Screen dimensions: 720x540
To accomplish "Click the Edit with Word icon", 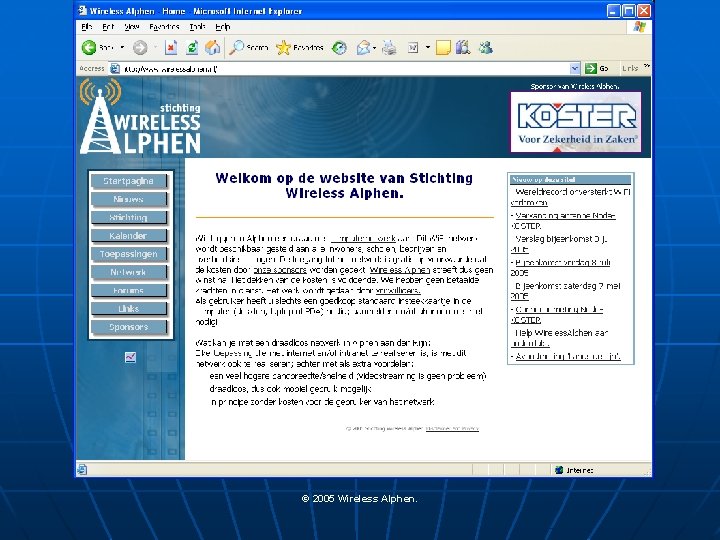I will pyautogui.click(x=413, y=47).
